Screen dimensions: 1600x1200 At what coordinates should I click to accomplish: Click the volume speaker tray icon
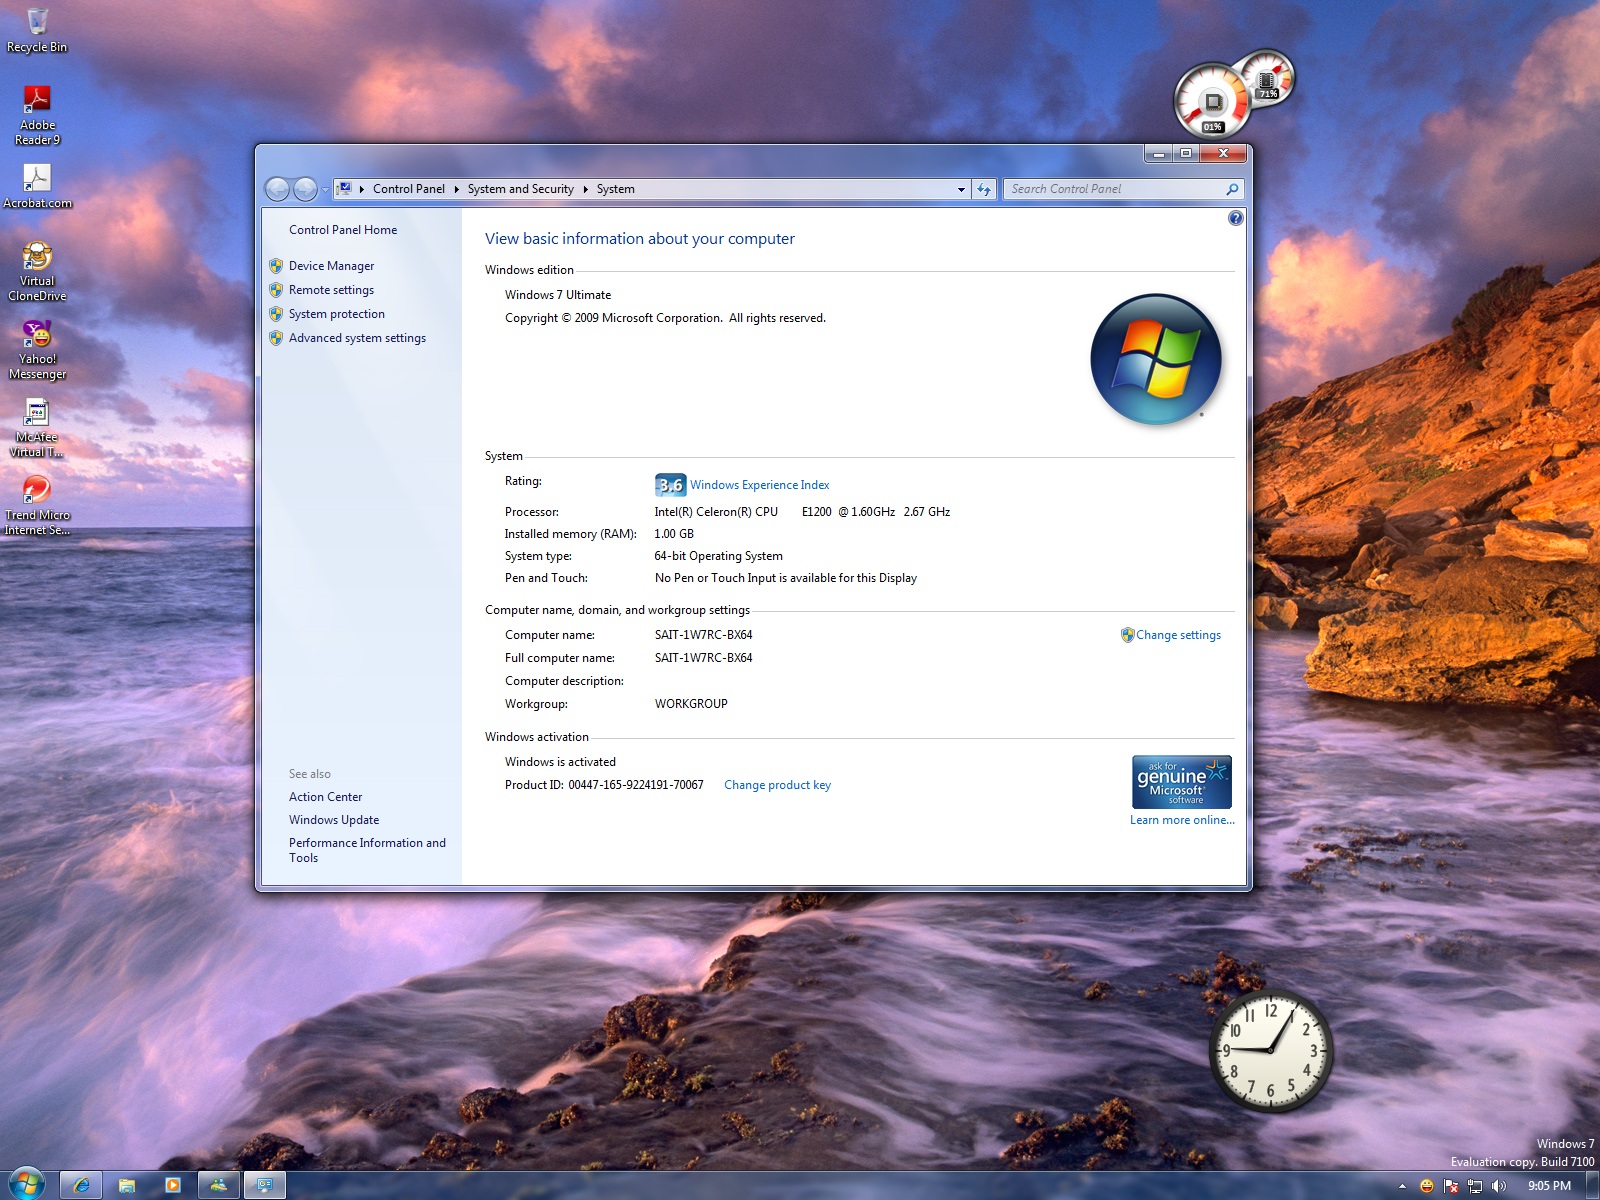click(x=1498, y=1186)
